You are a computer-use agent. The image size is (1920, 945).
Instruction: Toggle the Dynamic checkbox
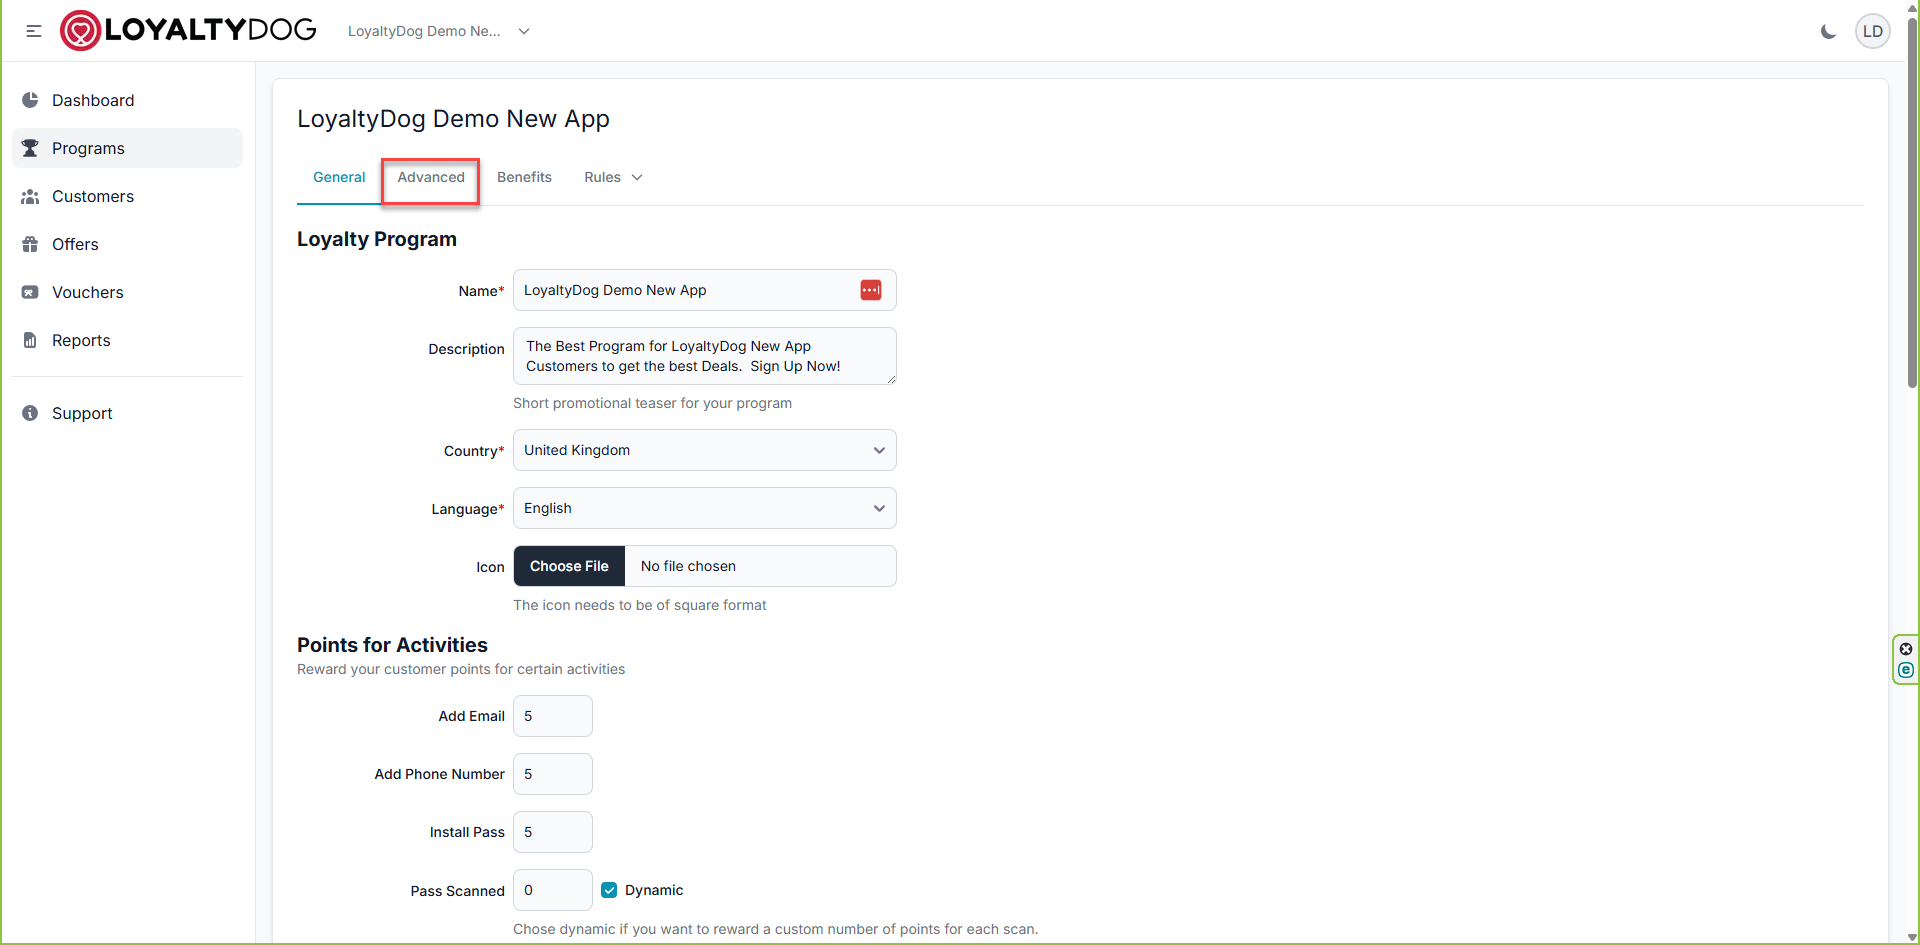[609, 890]
